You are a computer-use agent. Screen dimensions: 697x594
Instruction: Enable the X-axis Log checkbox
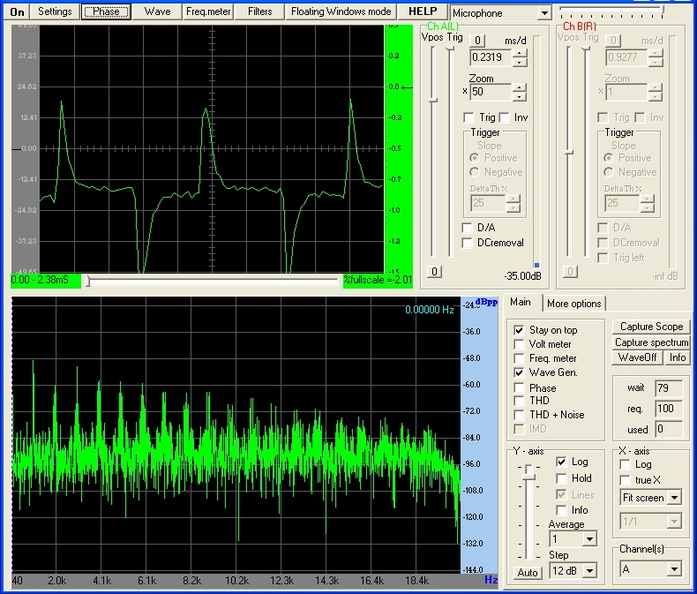click(625, 465)
